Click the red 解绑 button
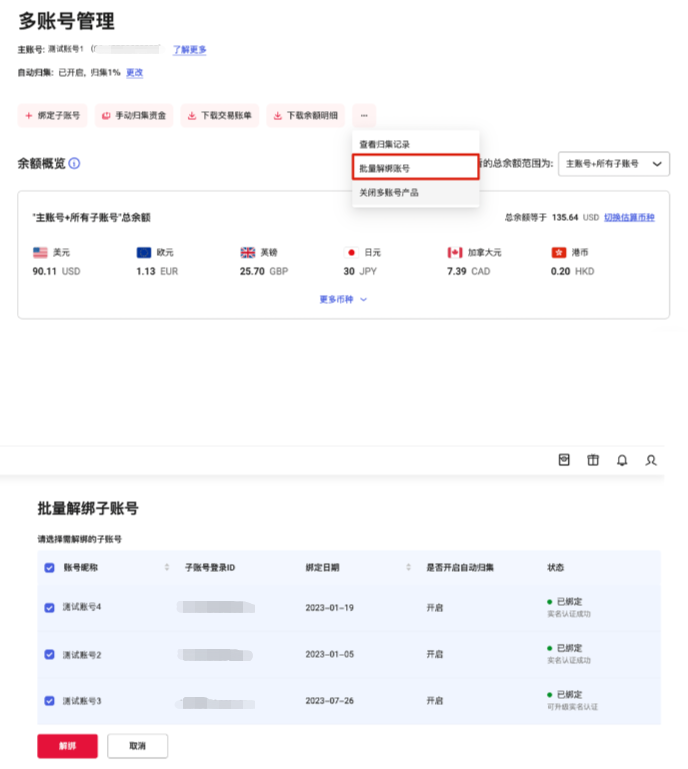Screen dimensions: 688x769 (x=68, y=746)
